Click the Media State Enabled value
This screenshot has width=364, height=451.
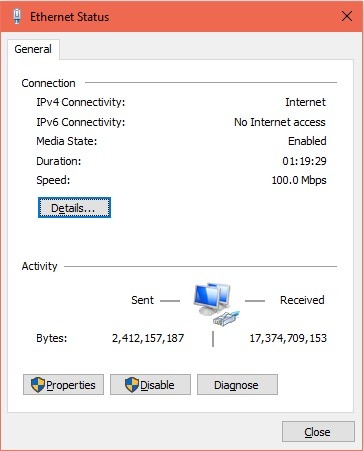[x=307, y=141]
